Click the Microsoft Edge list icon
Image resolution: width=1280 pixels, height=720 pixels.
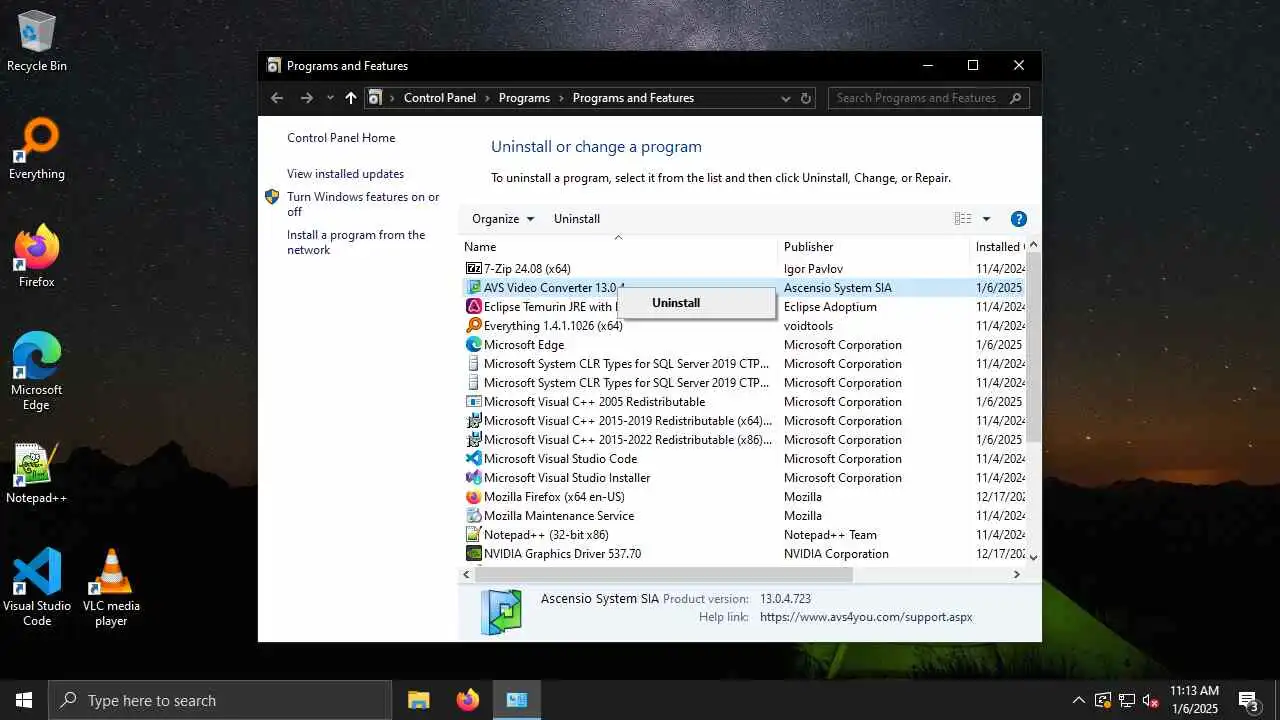click(x=474, y=344)
